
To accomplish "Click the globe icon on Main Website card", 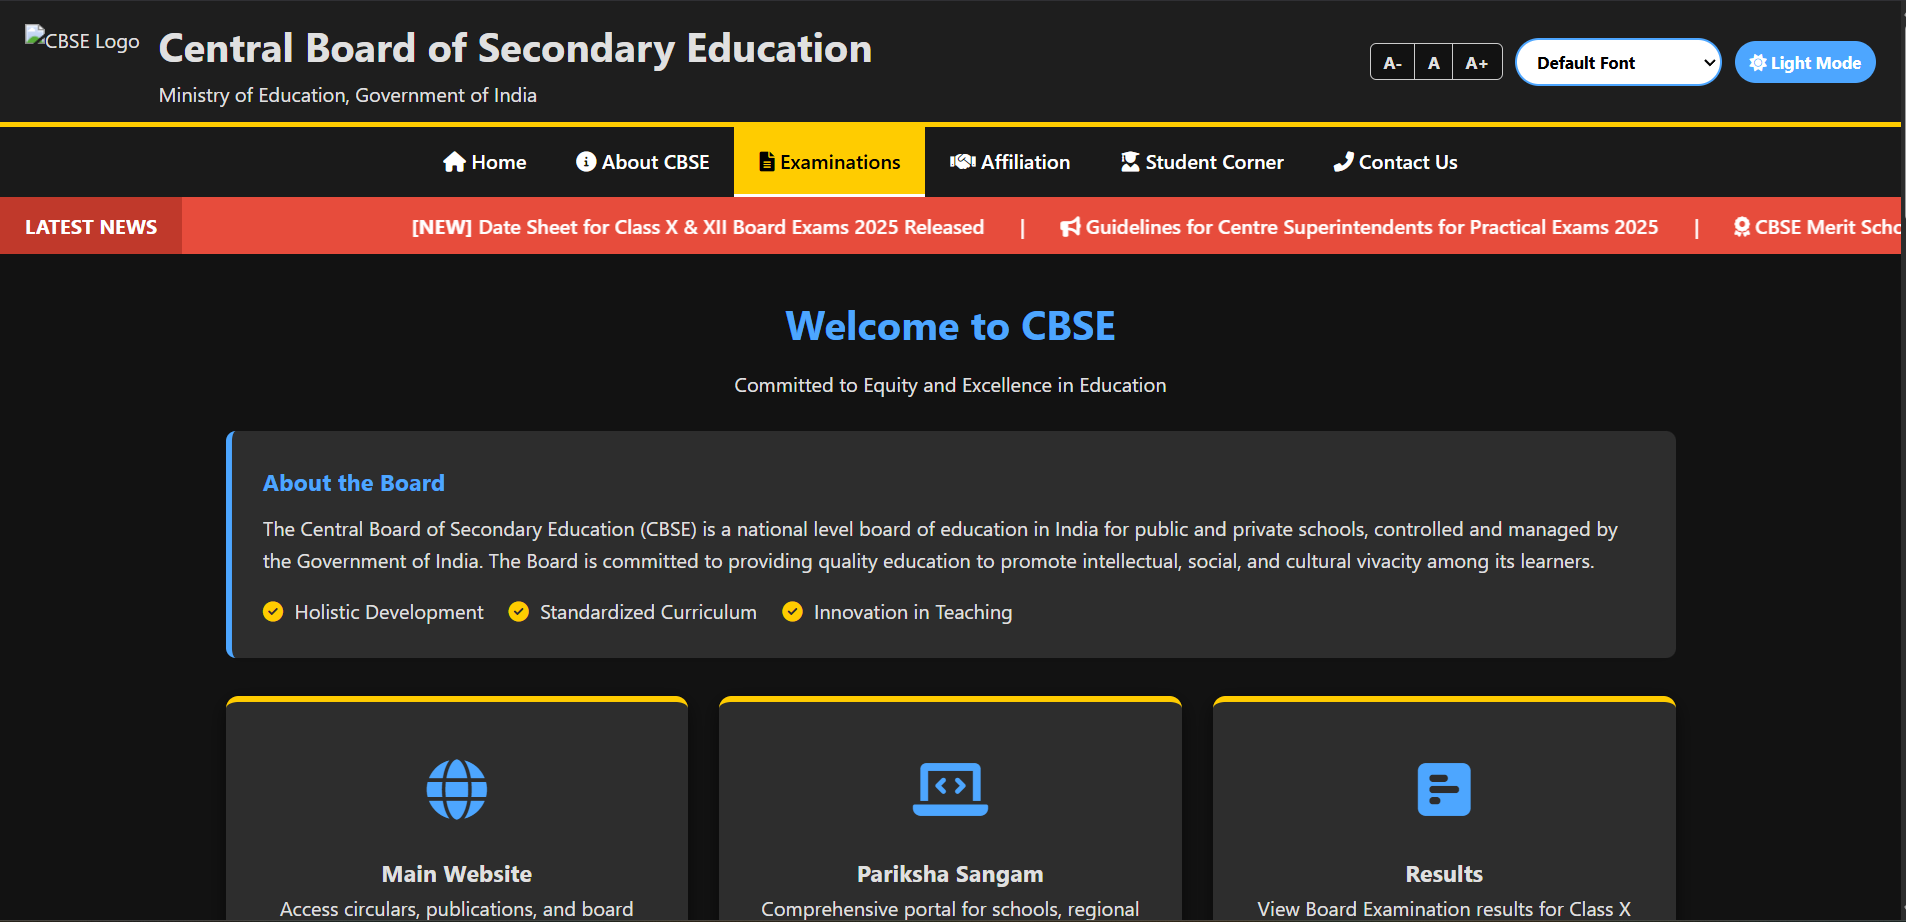I will tap(457, 789).
